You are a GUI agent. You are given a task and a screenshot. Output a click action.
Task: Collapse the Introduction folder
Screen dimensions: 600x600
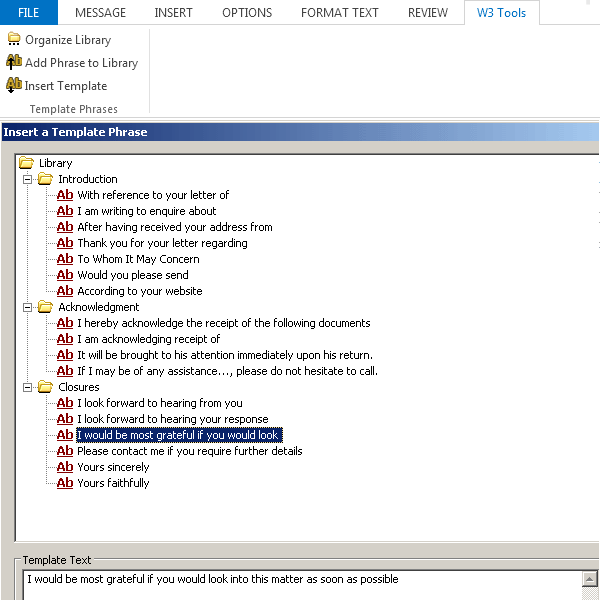point(27,179)
